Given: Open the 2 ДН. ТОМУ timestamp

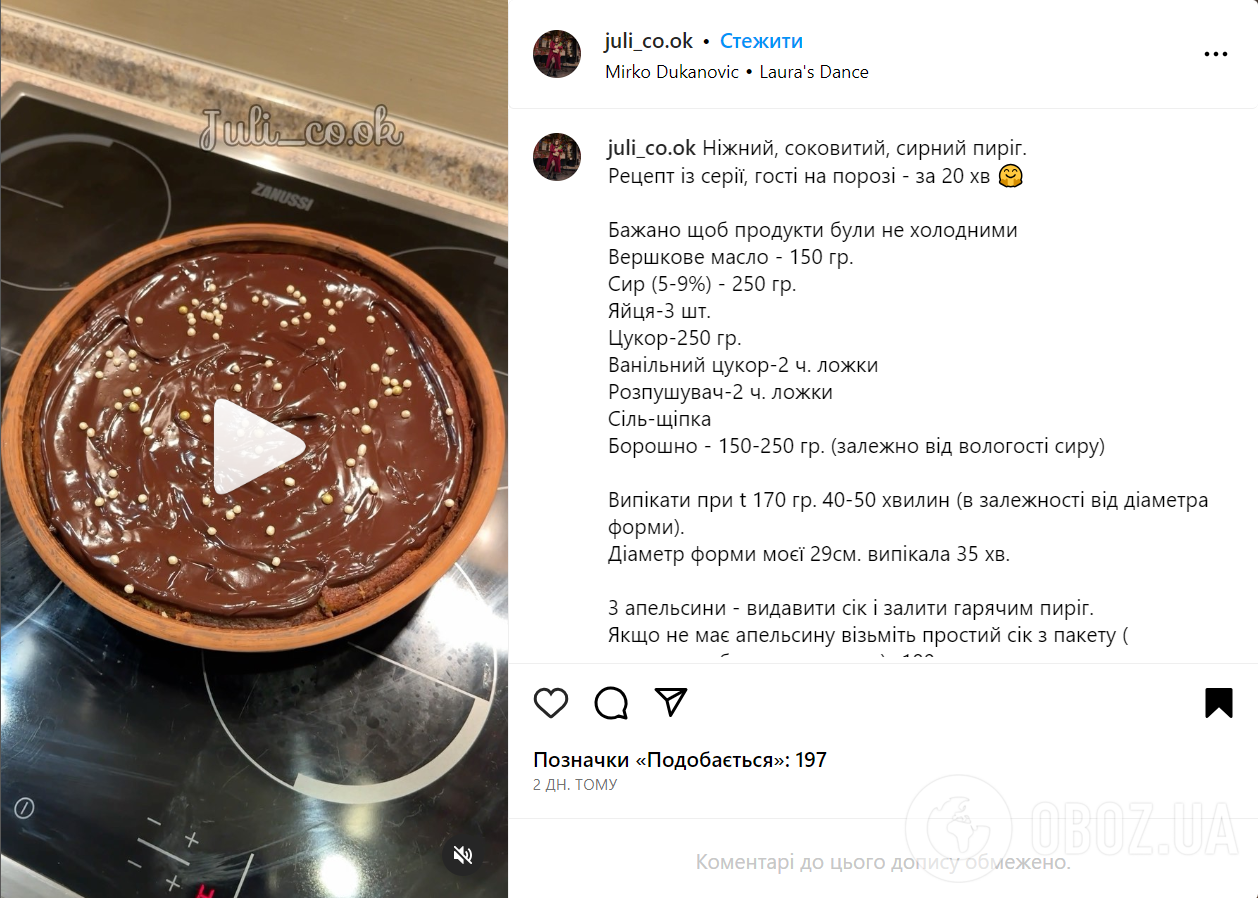Looking at the screenshot, I should point(575,785).
